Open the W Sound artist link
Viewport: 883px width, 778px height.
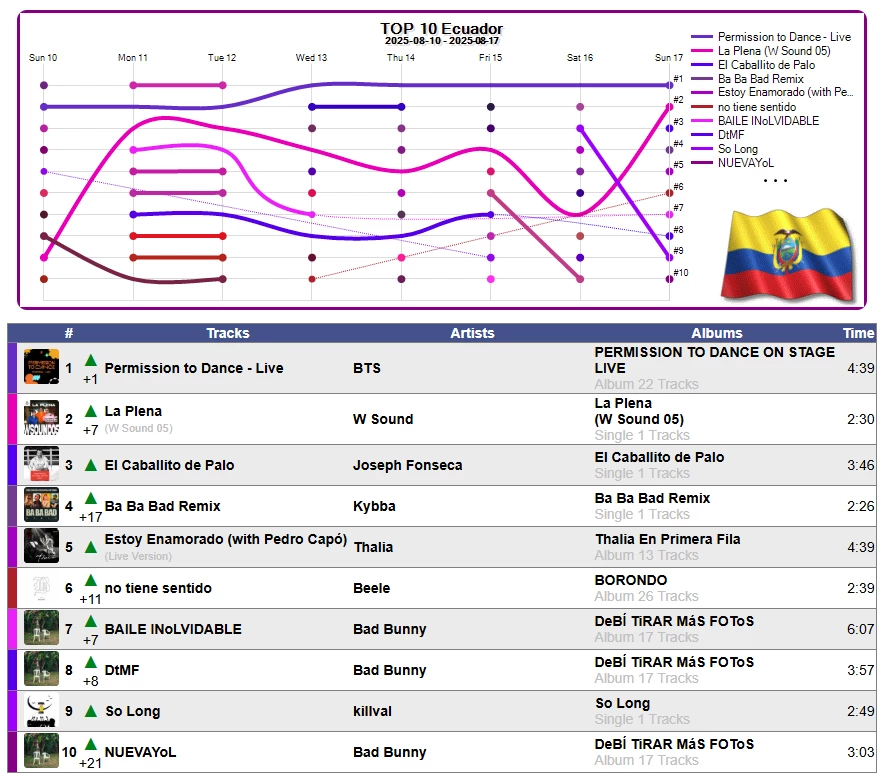383,419
